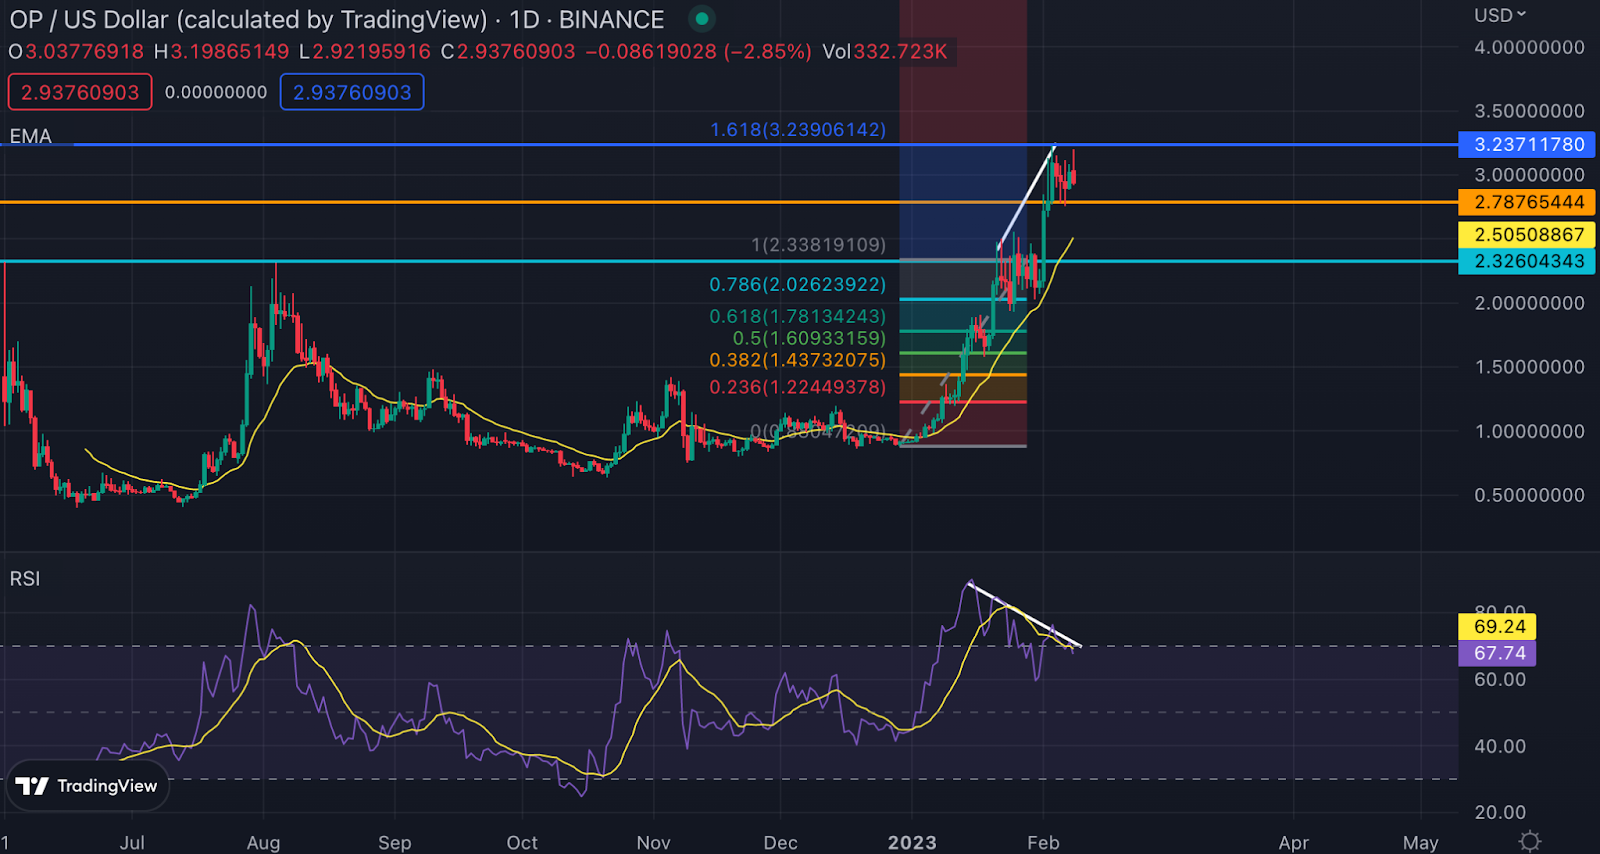Select the 0.382(1.43732075) Fibonacci label
The height and width of the screenshot is (854, 1600).
(x=798, y=360)
